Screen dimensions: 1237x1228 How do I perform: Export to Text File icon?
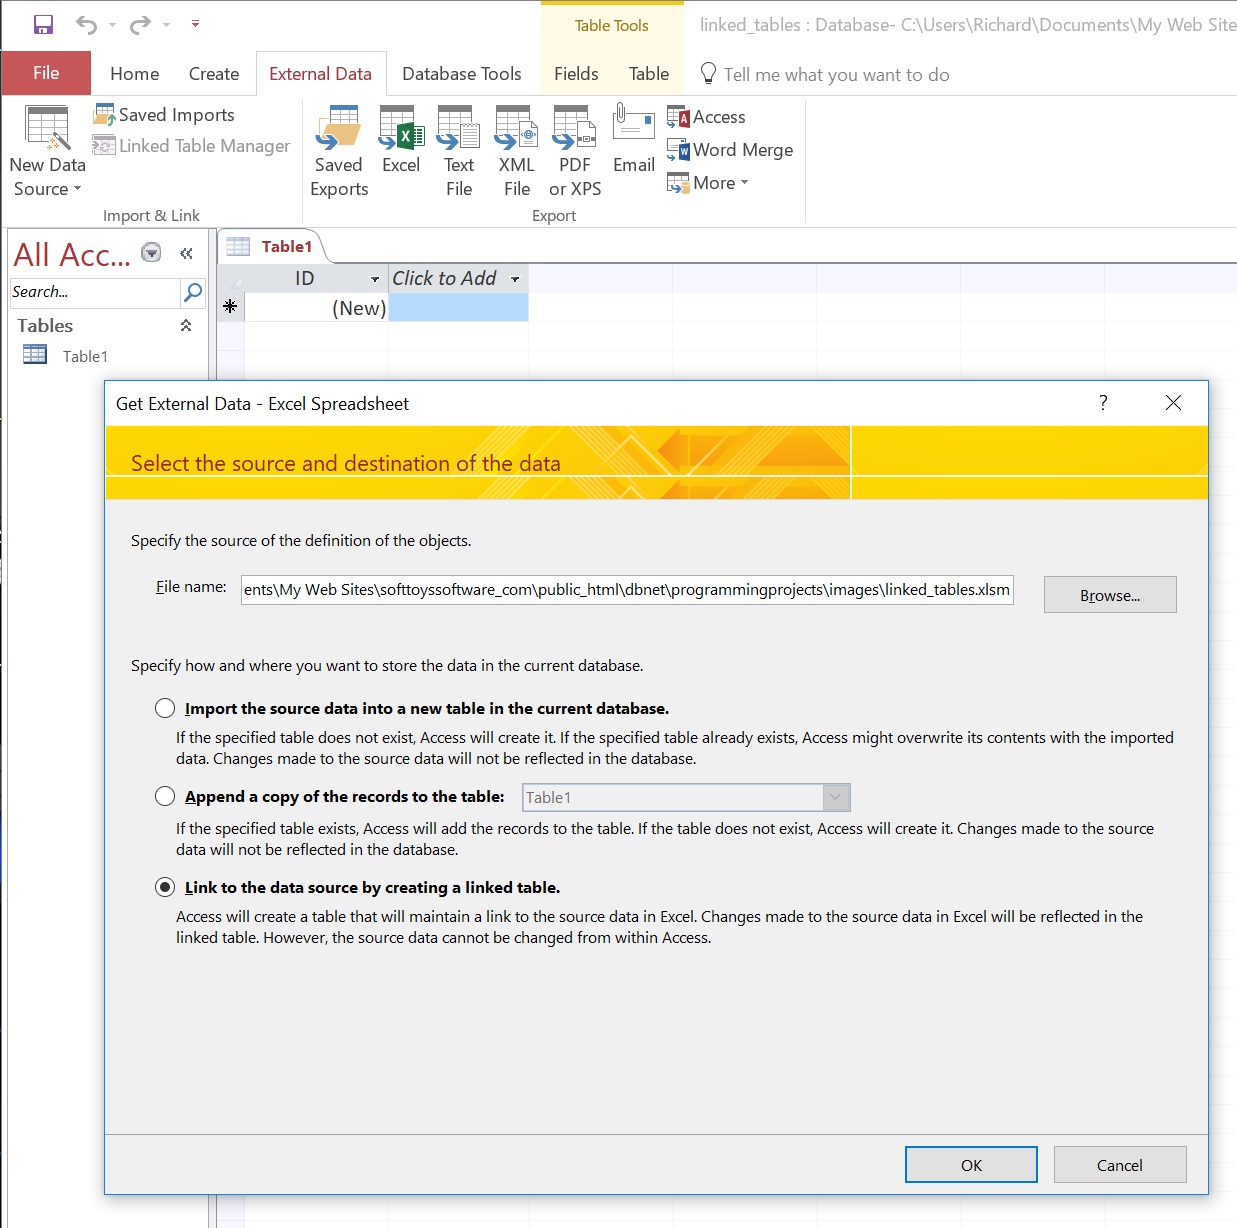pyautogui.click(x=459, y=151)
